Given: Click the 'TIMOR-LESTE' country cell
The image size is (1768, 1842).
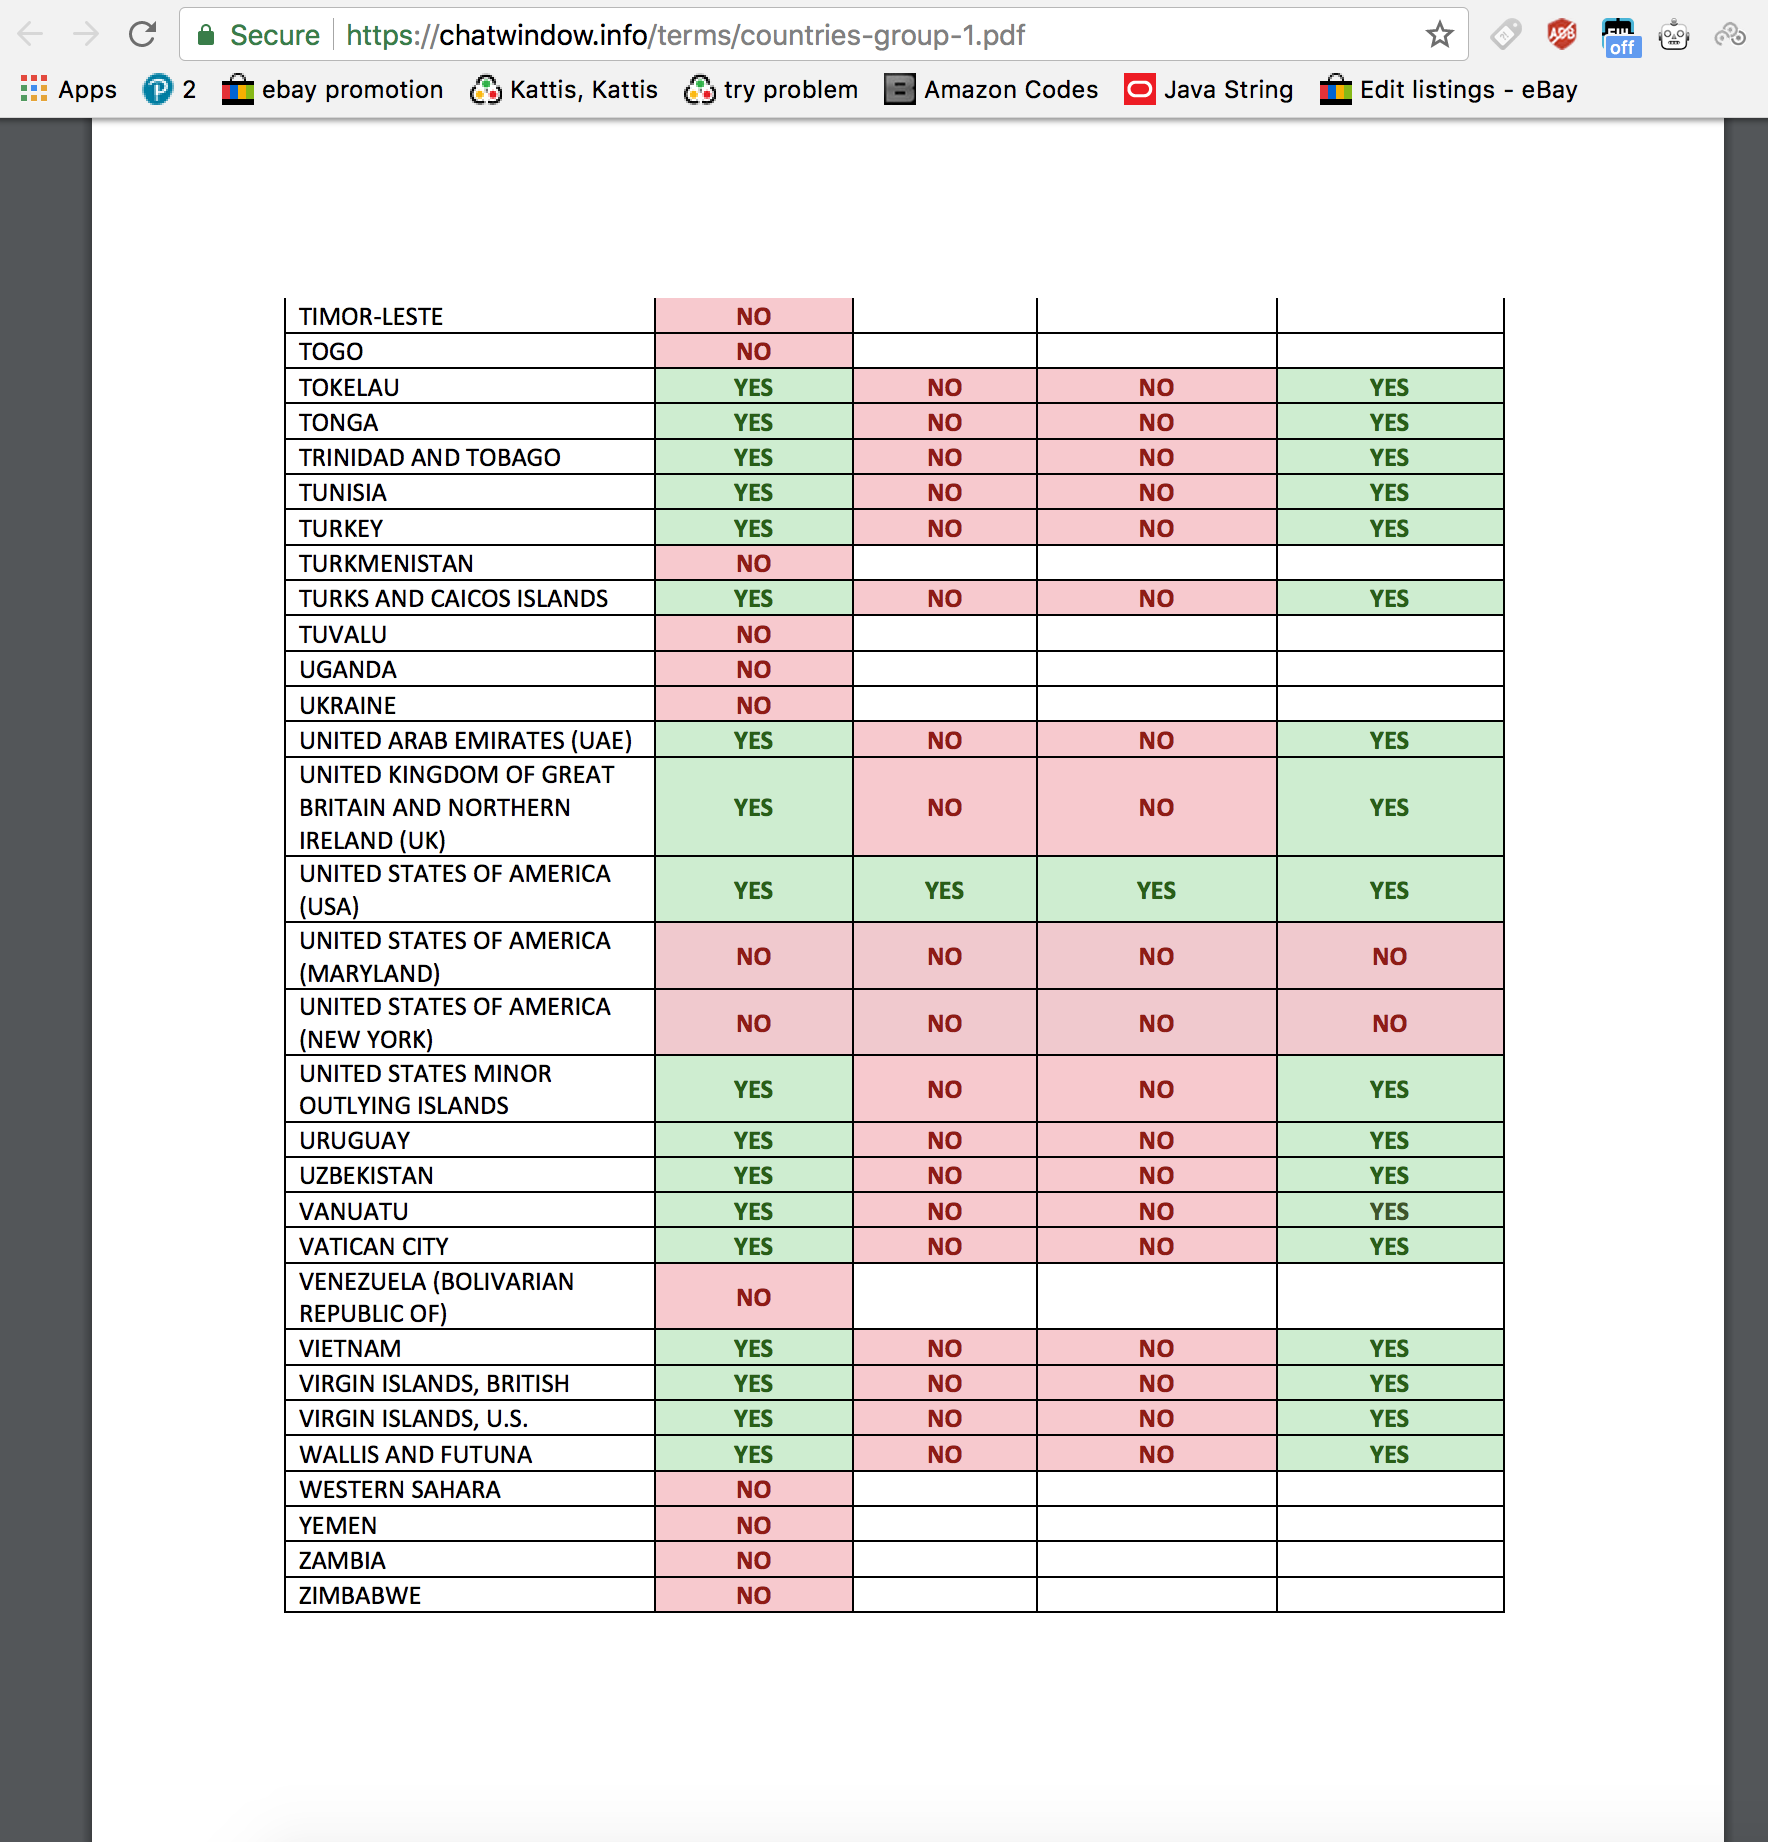Looking at the screenshot, I should [x=470, y=316].
